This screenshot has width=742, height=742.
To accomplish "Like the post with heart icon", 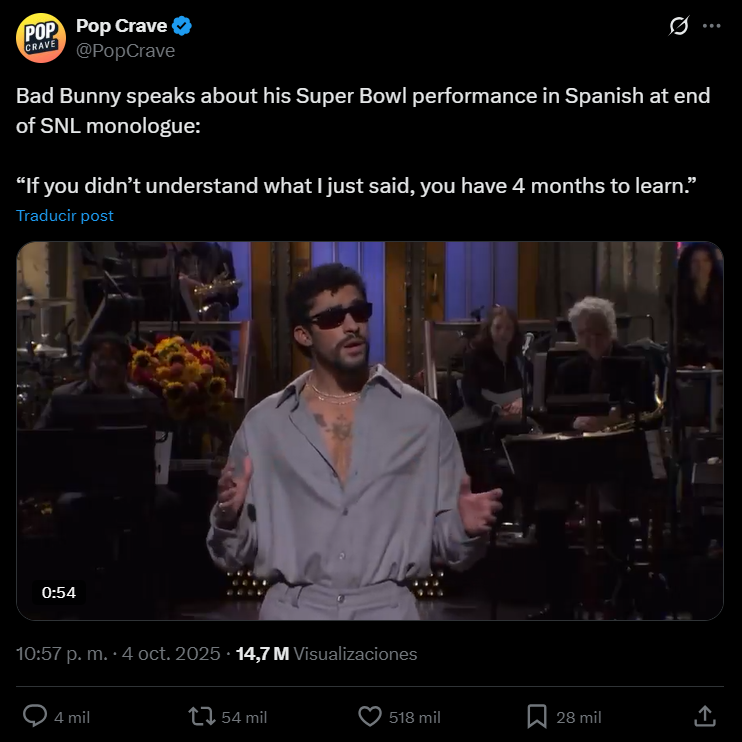I will coord(370,716).
